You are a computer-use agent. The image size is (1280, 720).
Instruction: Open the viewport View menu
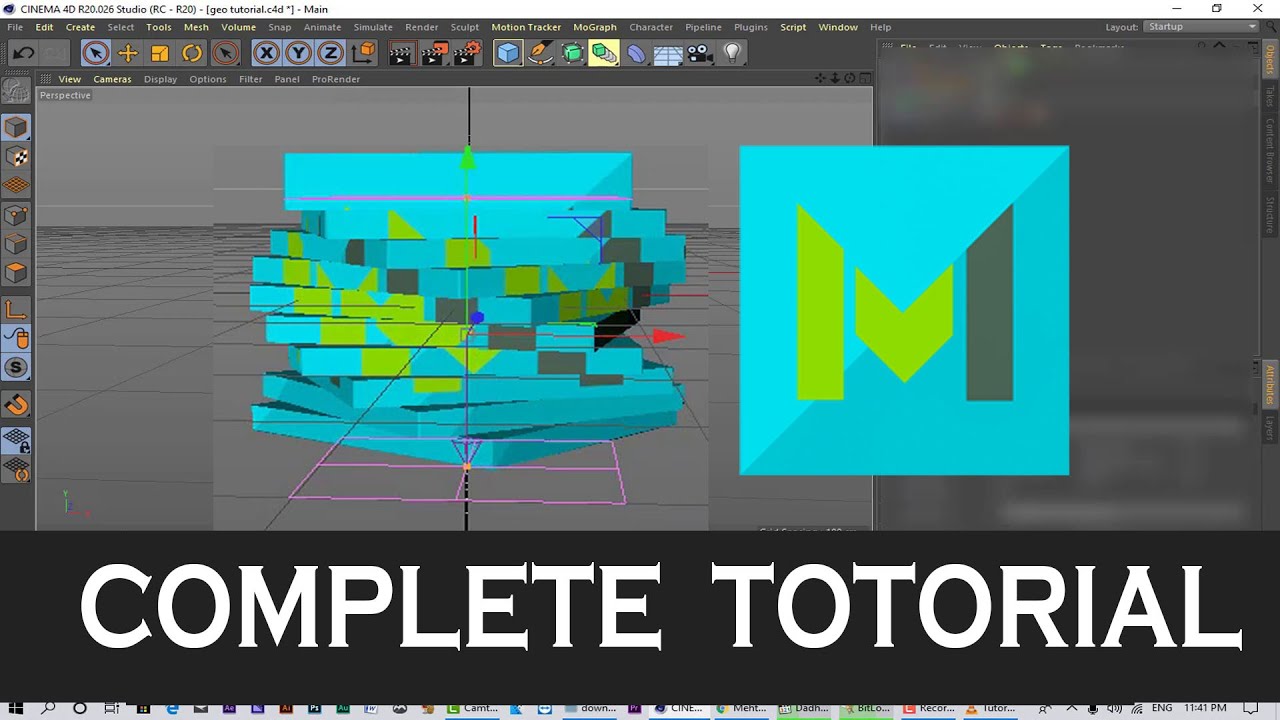(x=70, y=79)
